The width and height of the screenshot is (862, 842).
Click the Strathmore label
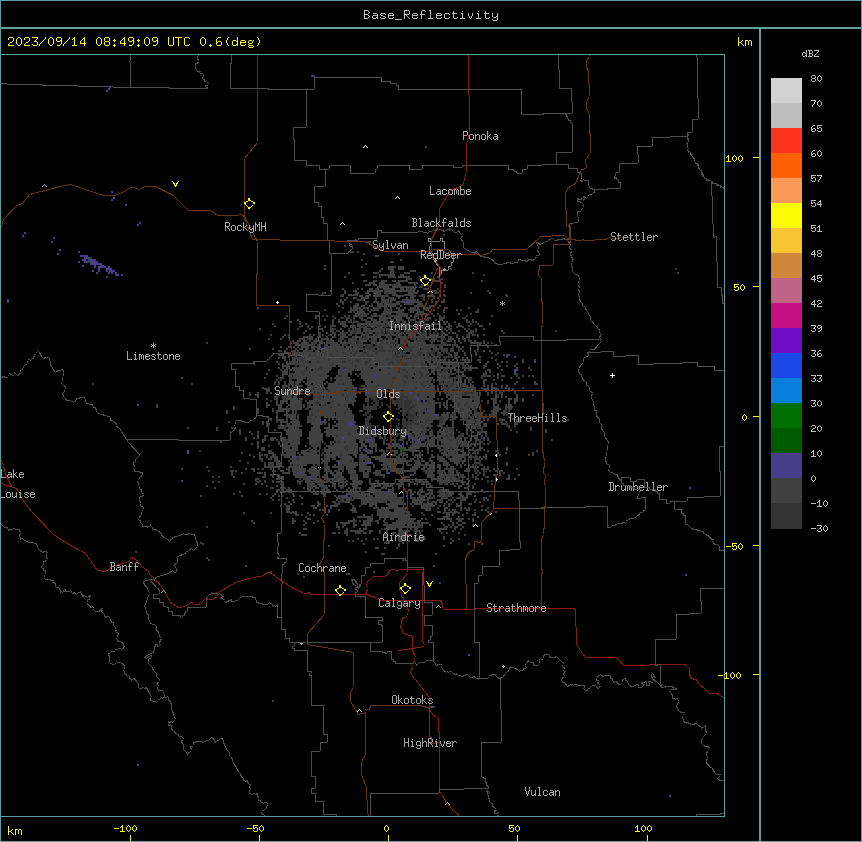tap(516, 608)
